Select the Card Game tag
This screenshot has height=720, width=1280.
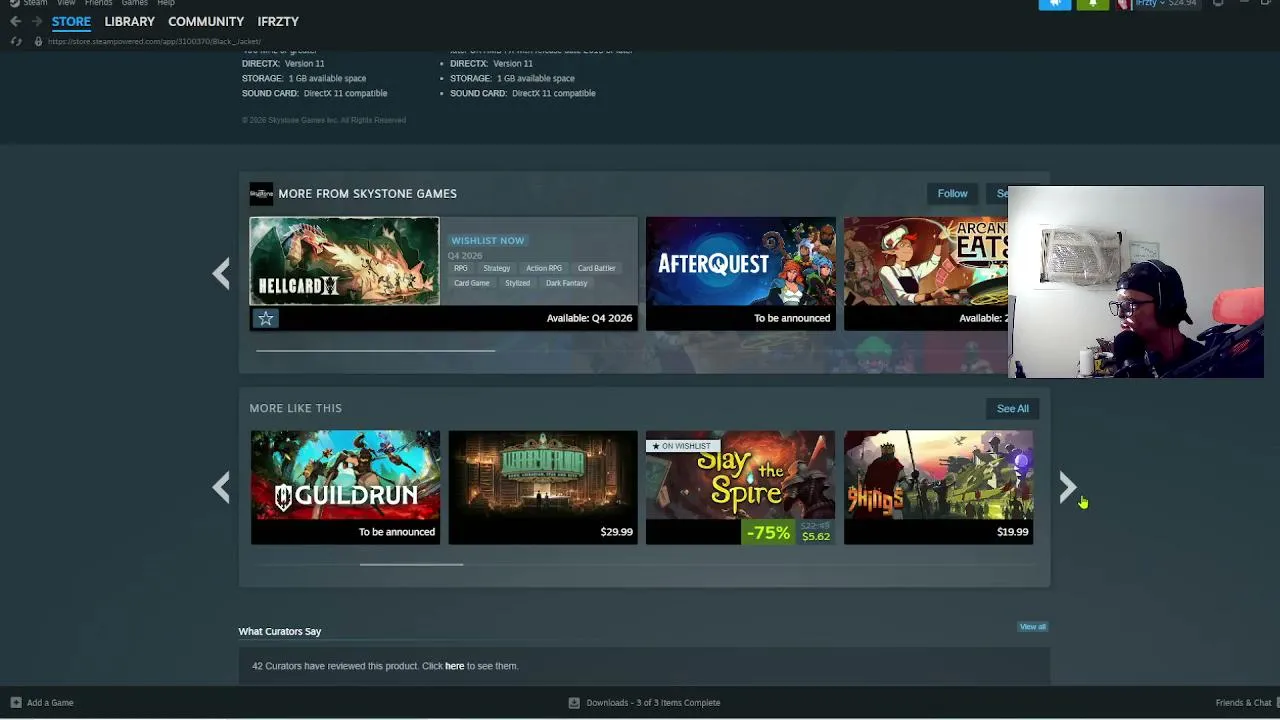click(472, 283)
